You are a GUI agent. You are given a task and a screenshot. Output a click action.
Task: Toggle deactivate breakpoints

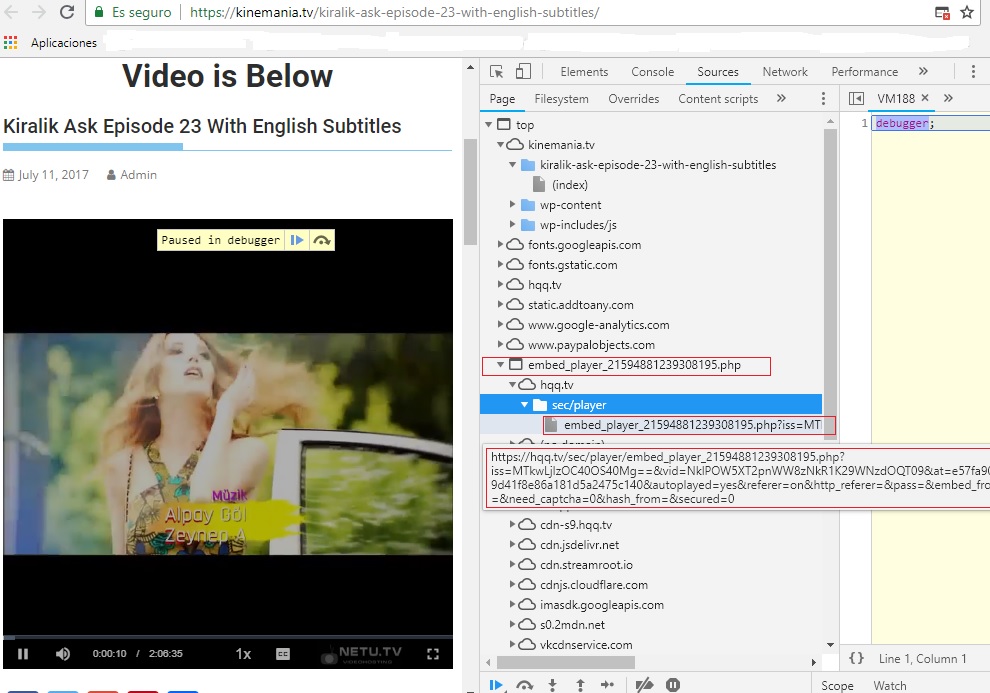[x=645, y=685]
